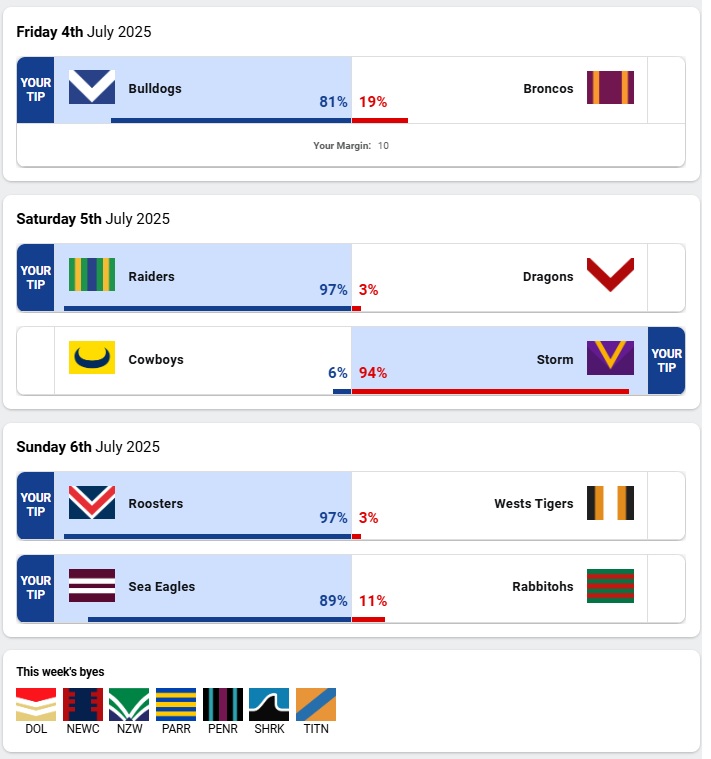
Task: Click the Dragons red chevron logo
Action: pos(610,275)
